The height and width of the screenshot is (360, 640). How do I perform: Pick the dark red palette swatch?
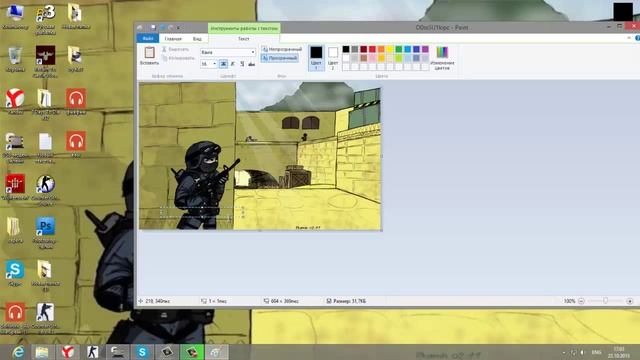point(364,49)
